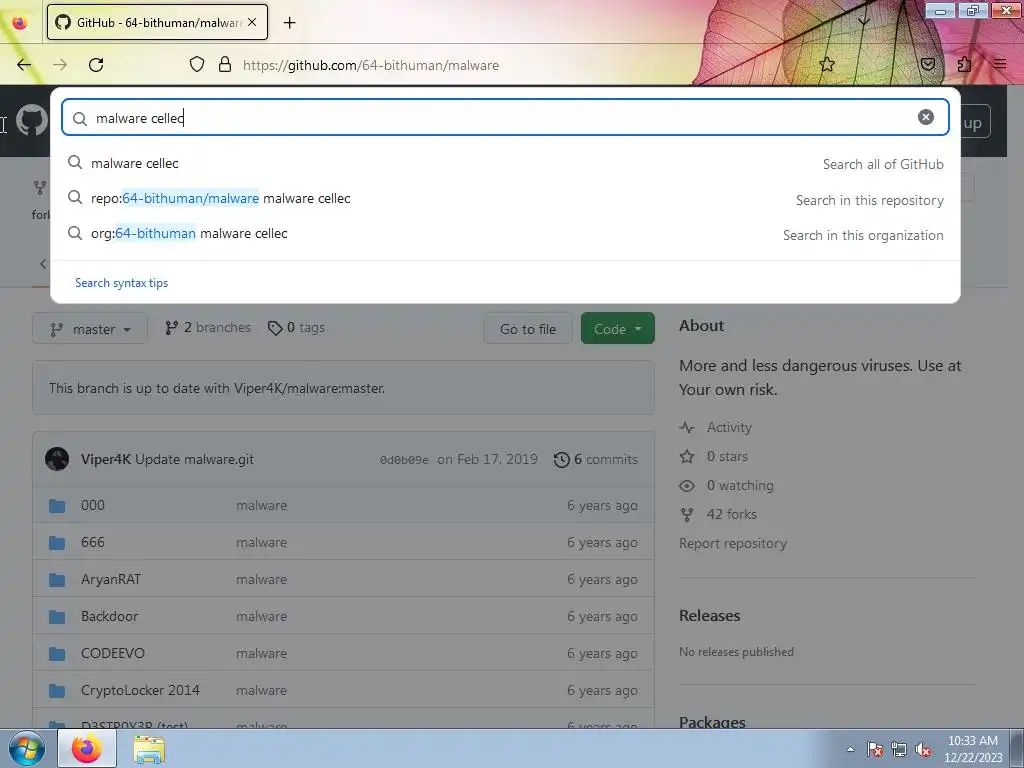The image size is (1024, 768).
Task: Select the org:64-bithuman search suggestion
Action: tap(505, 234)
